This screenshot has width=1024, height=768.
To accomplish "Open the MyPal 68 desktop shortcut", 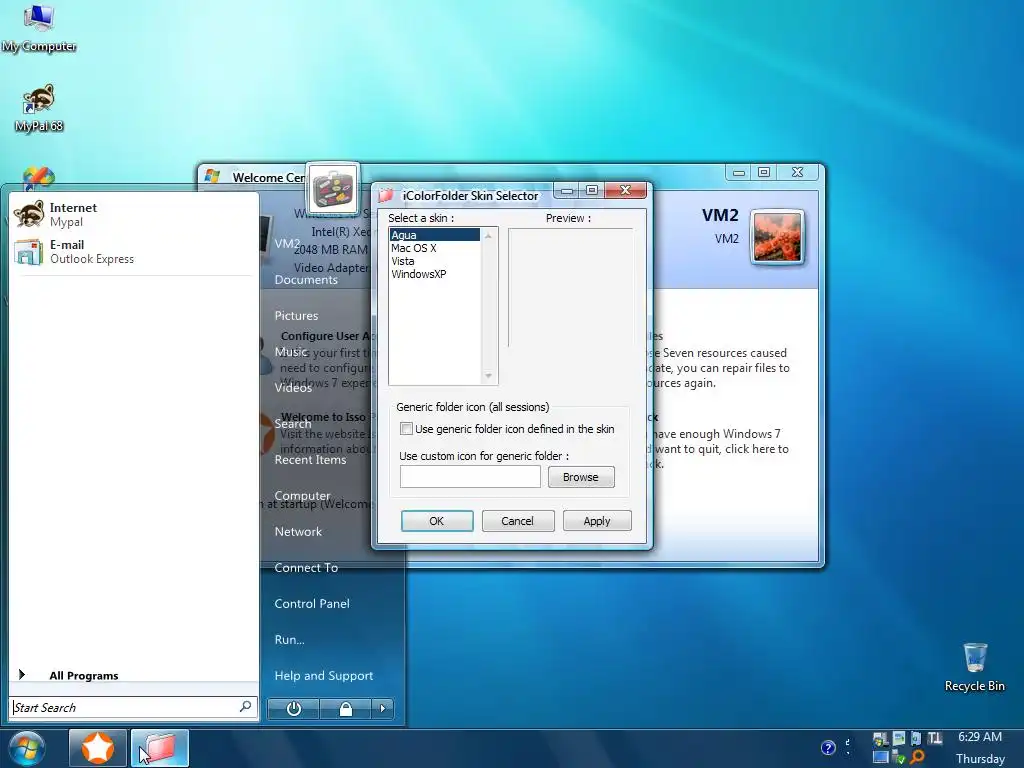I will (39, 108).
